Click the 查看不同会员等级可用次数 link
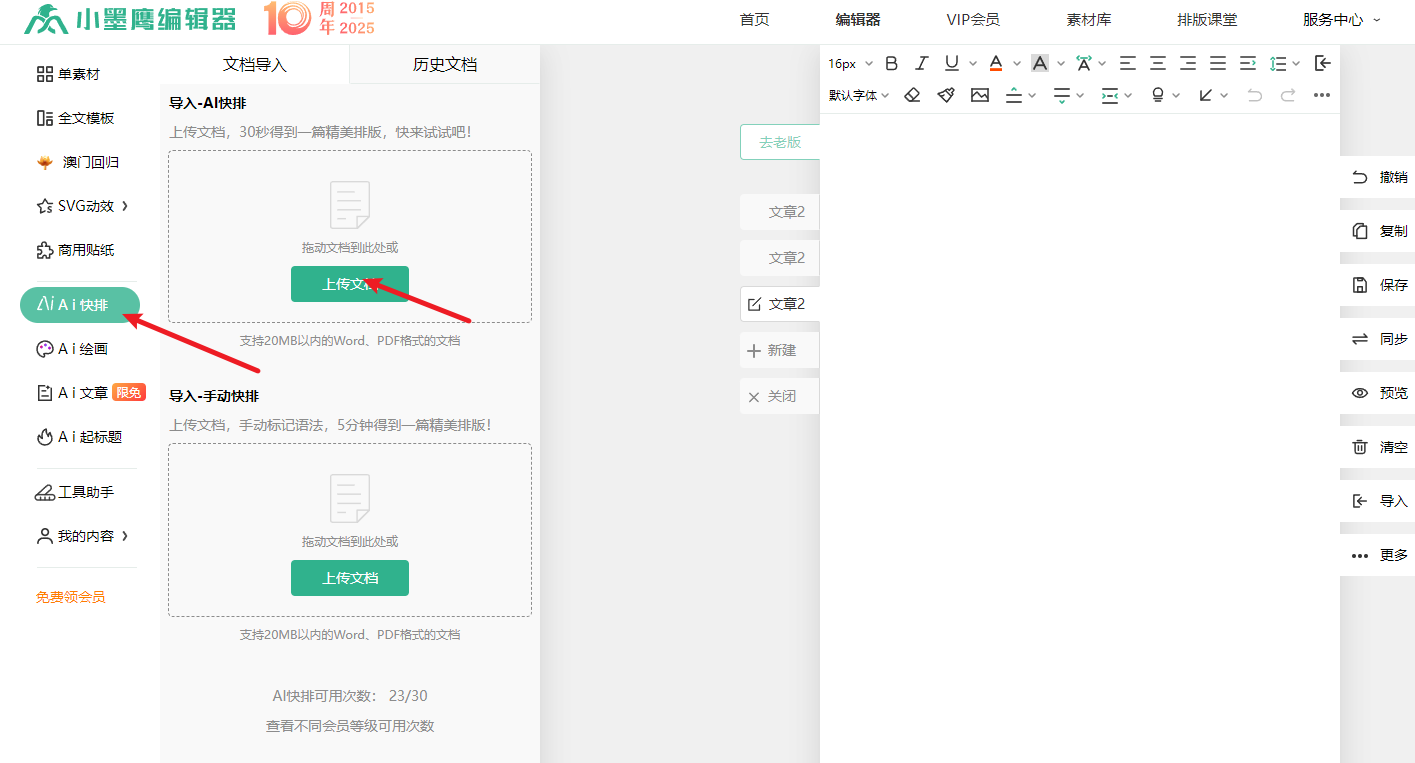1415x763 pixels. point(350,726)
